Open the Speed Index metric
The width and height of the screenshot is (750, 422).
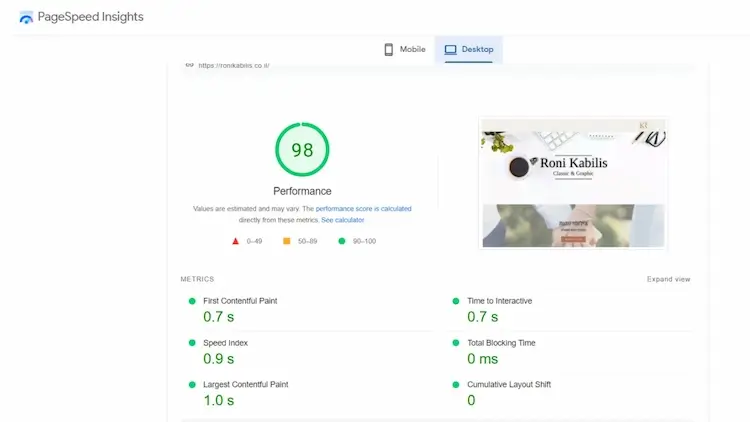(x=225, y=343)
